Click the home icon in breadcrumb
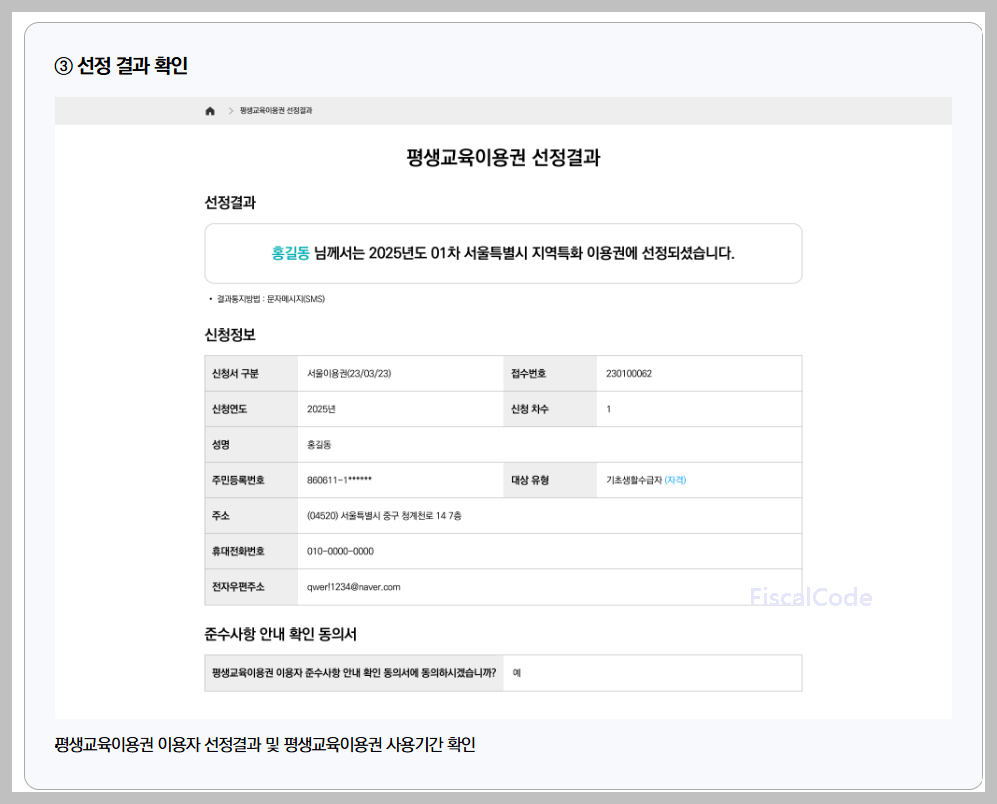 coord(210,111)
